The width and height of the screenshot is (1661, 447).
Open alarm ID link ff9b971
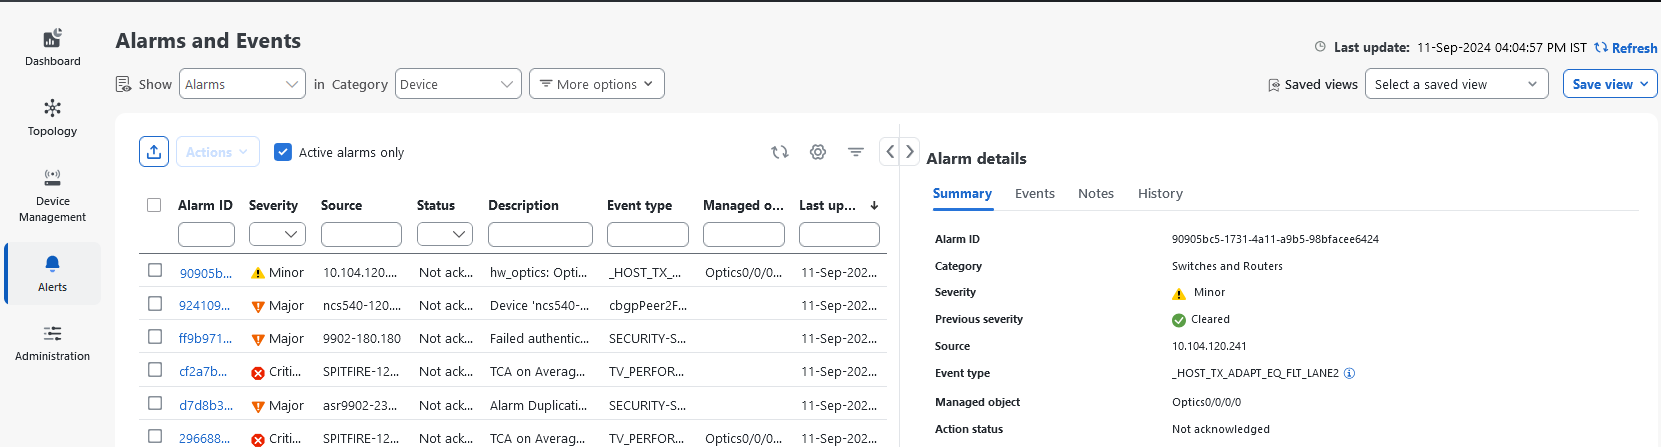205,339
